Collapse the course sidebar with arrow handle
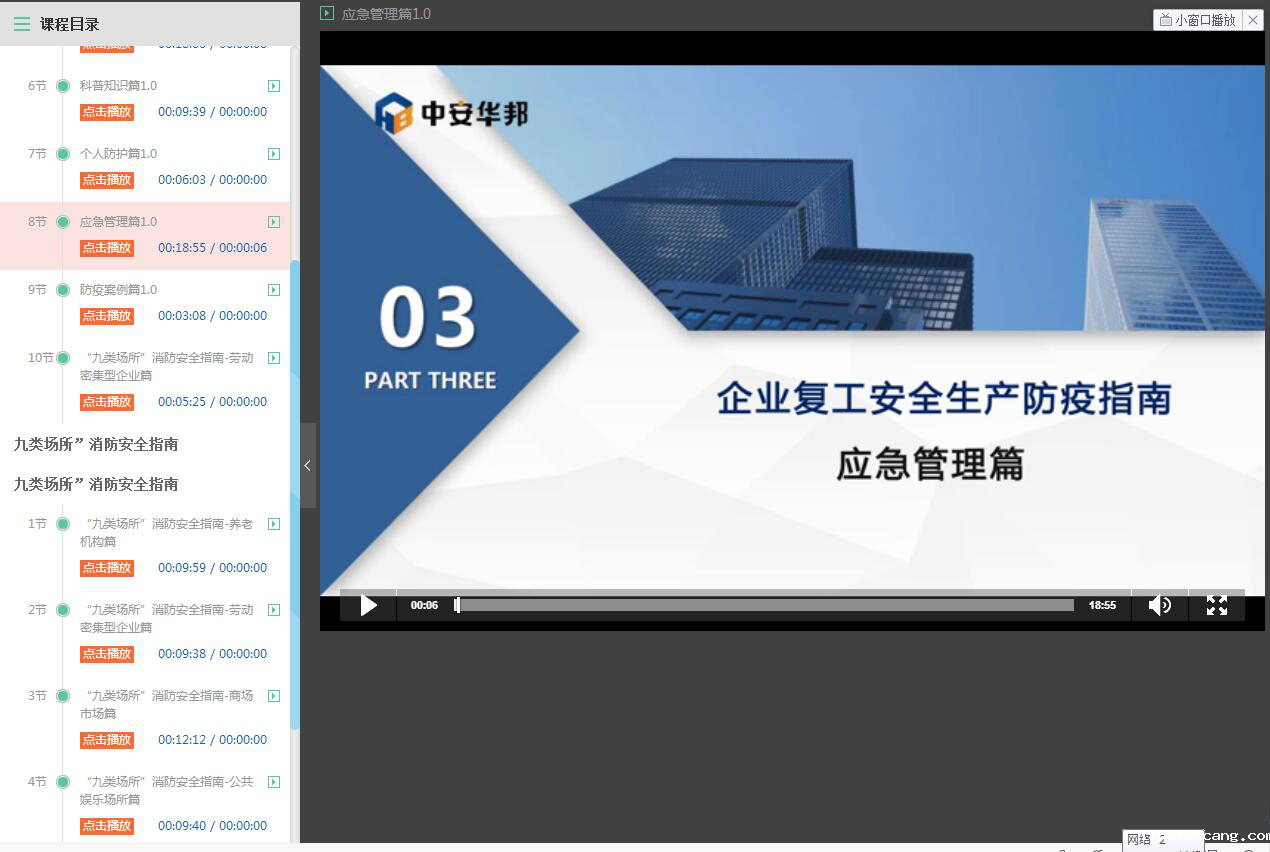The height and width of the screenshot is (852, 1270). pyautogui.click(x=307, y=465)
